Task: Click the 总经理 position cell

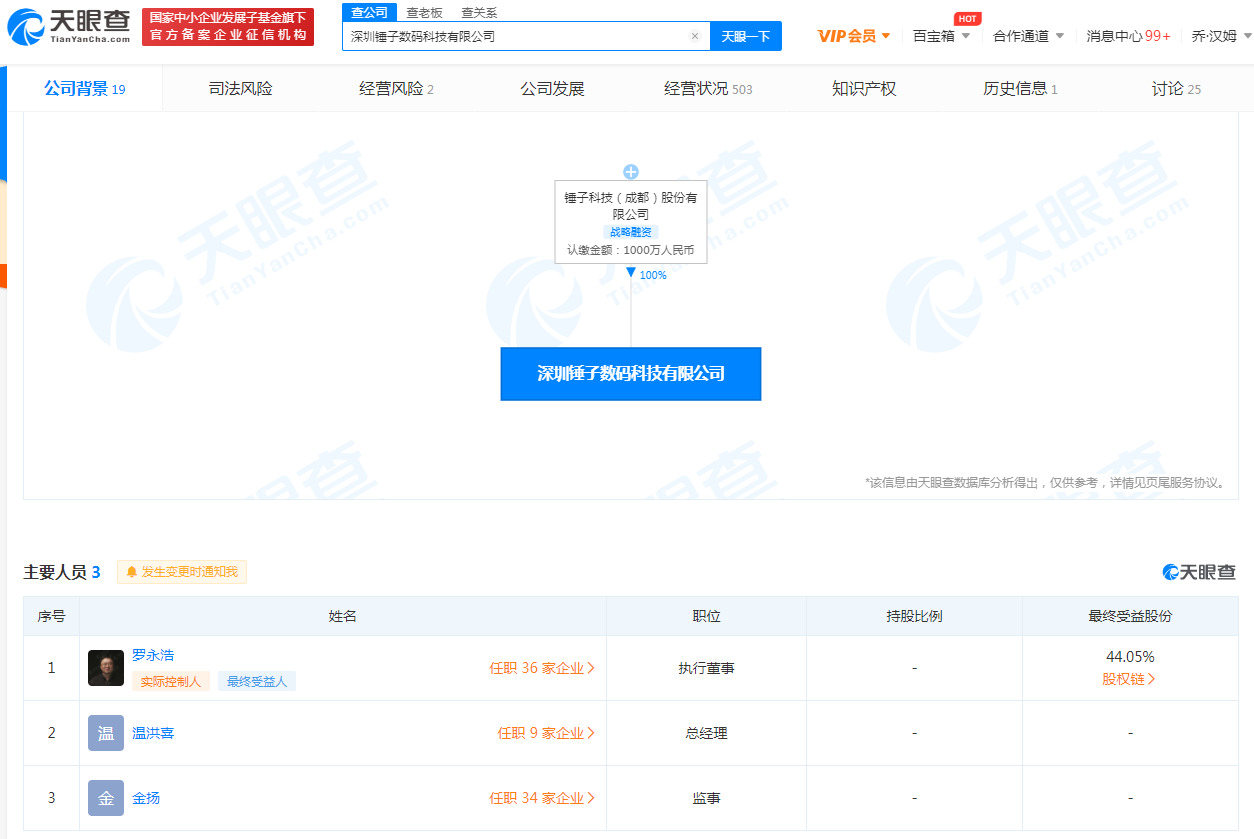Action: tap(706, 733)
